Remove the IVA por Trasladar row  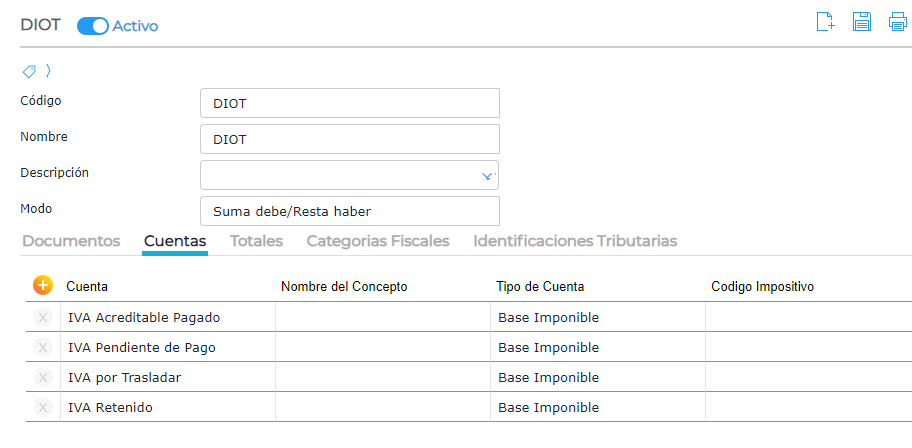click(43, 377)
